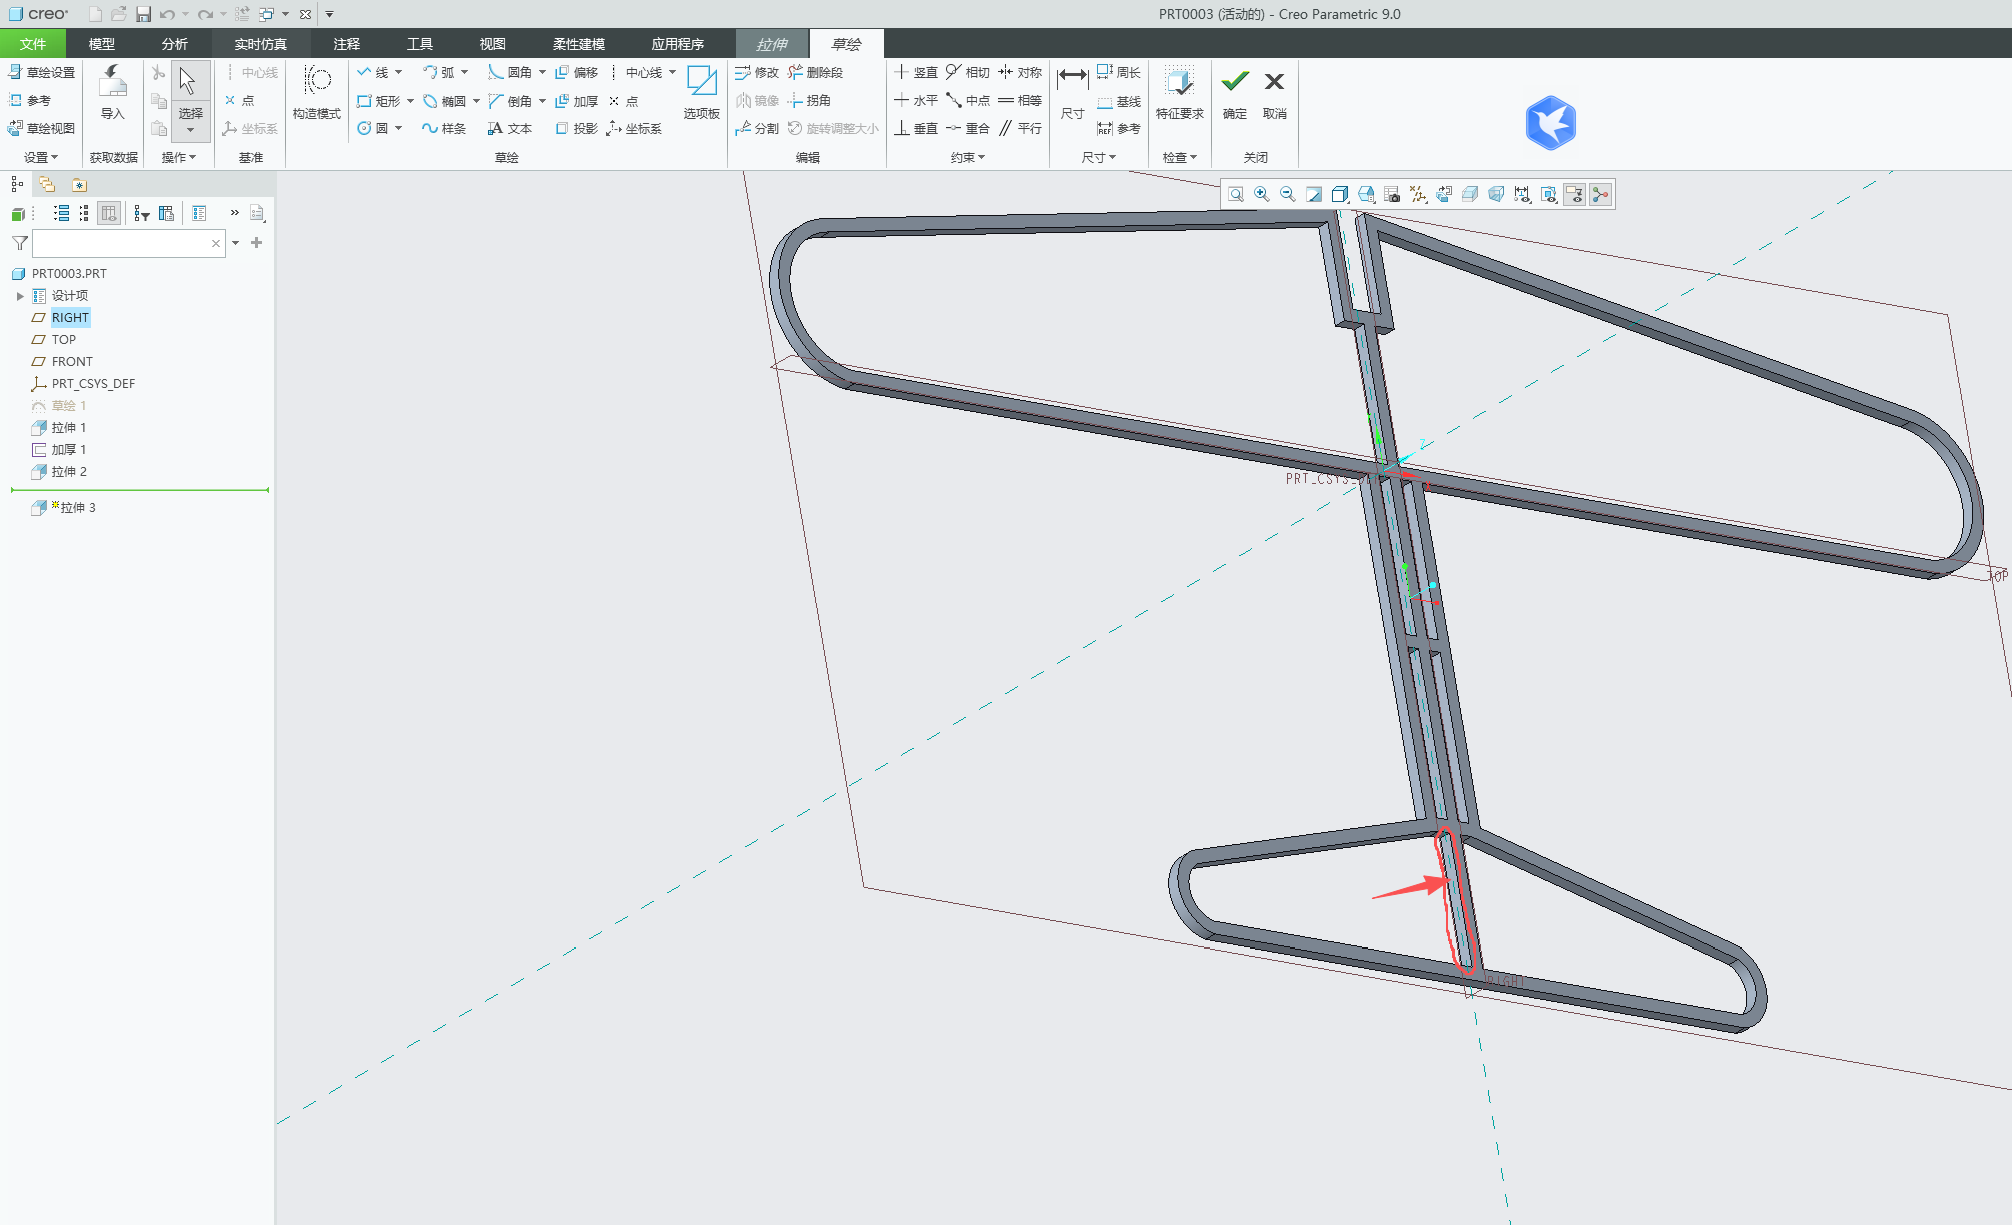Select the 线 (Line) sketch tool

(x=373, y=73)
